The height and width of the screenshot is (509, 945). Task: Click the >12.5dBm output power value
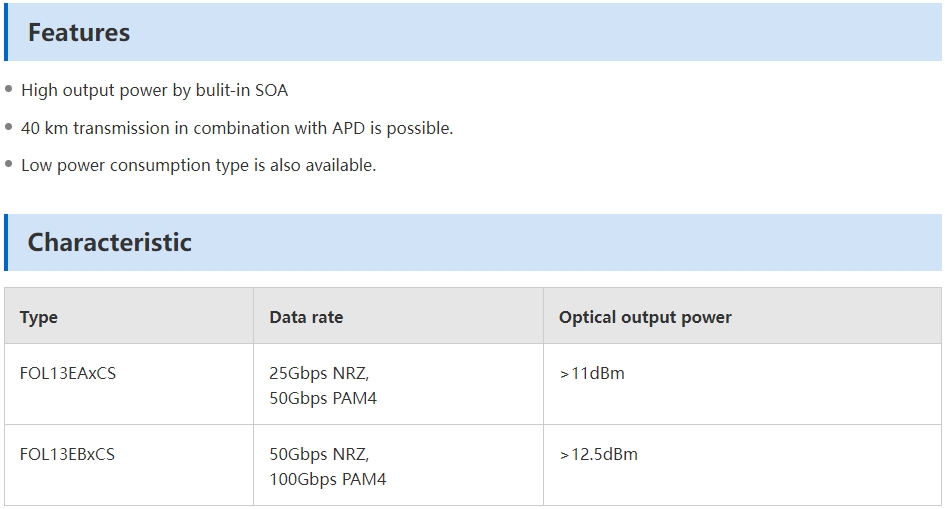point(599,454)
